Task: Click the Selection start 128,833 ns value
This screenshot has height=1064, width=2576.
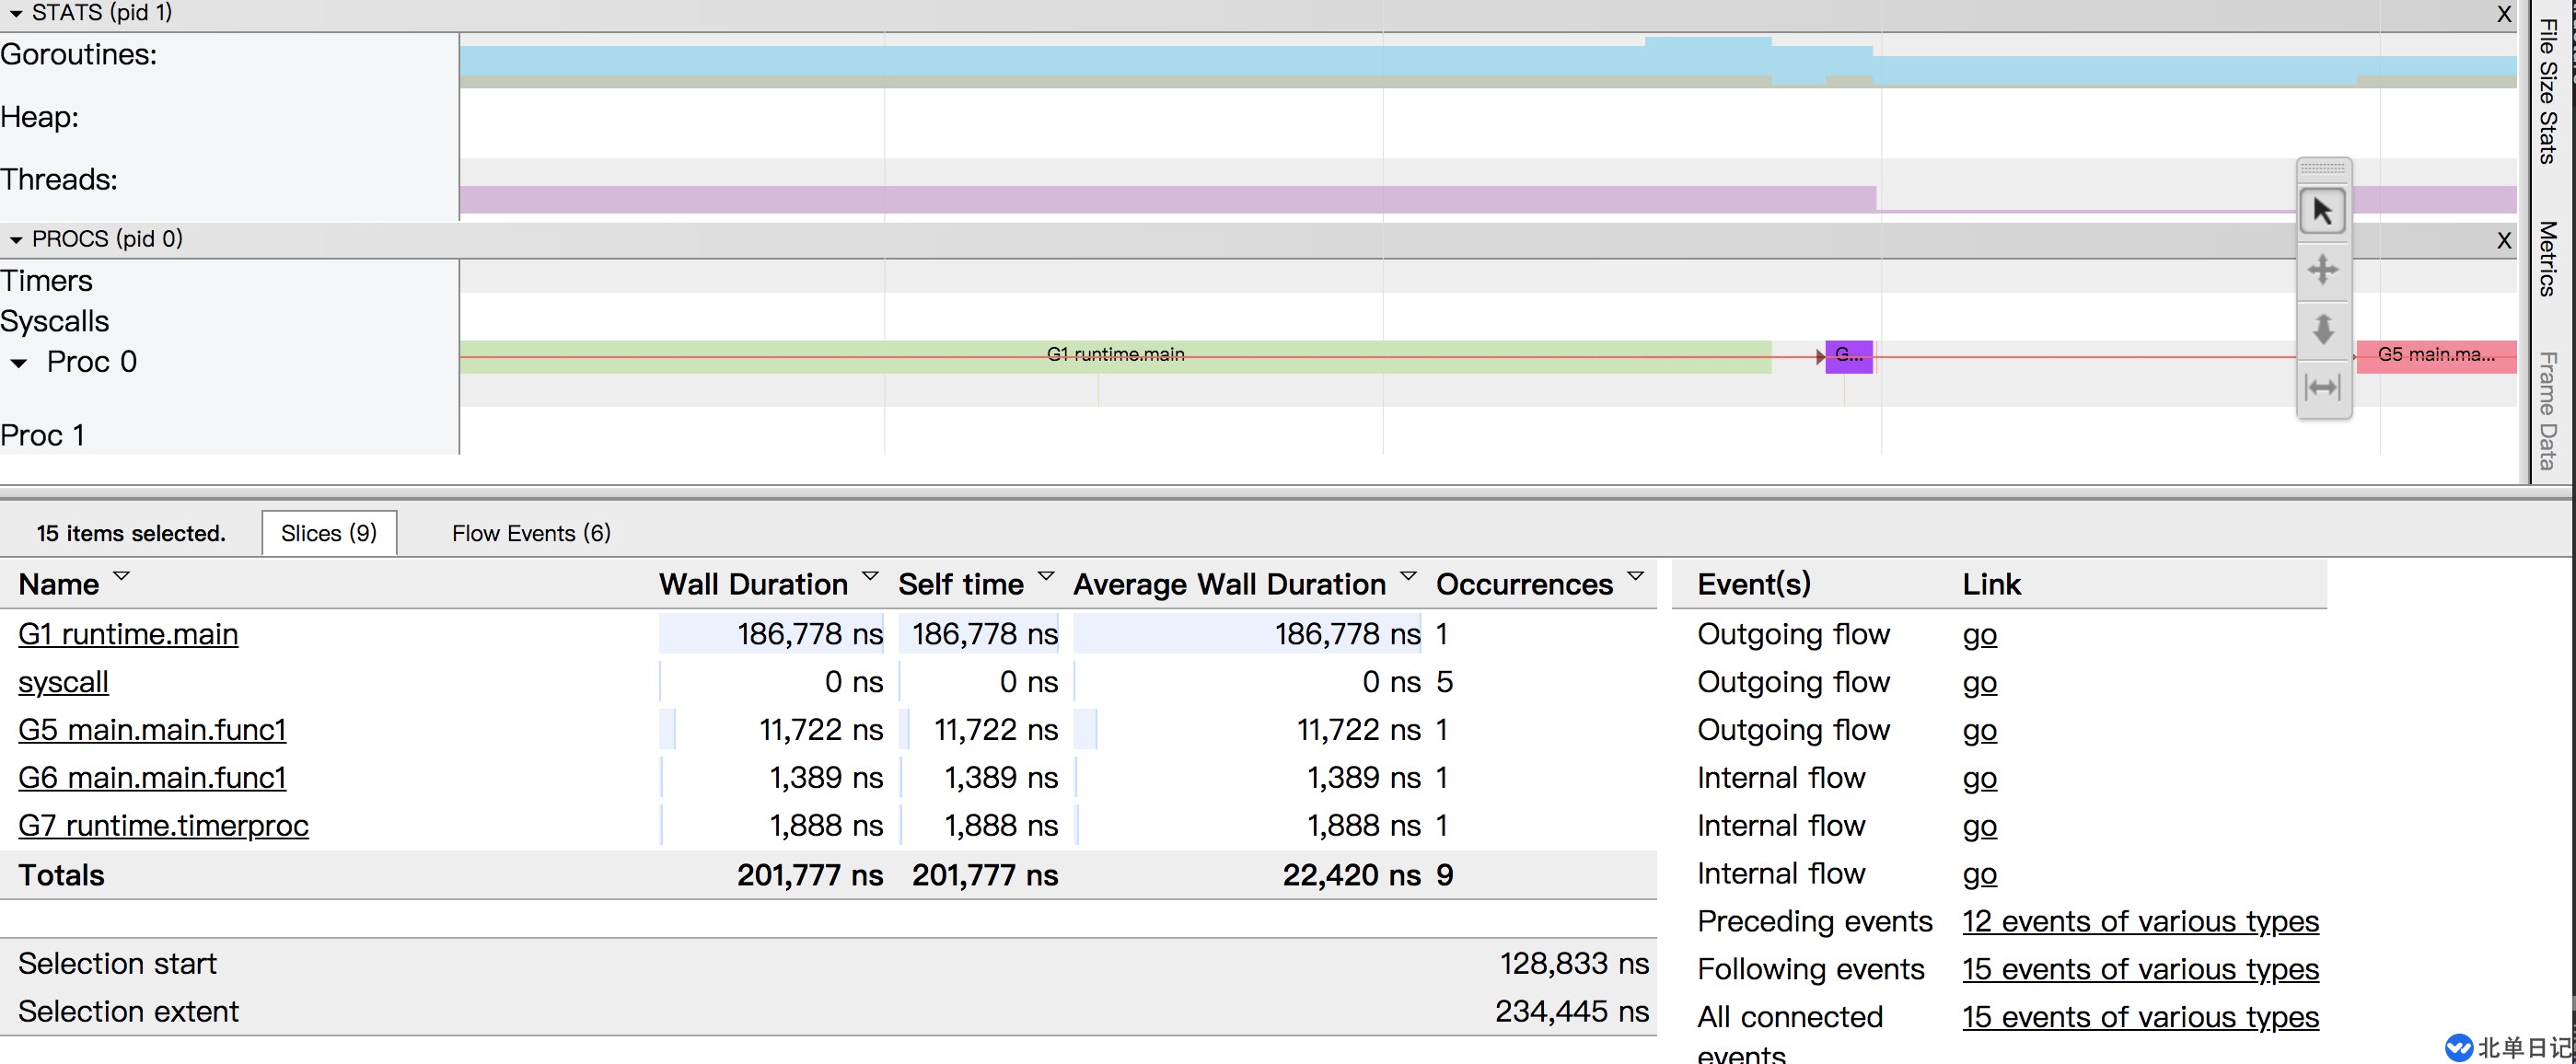Action: [1574, 963]
